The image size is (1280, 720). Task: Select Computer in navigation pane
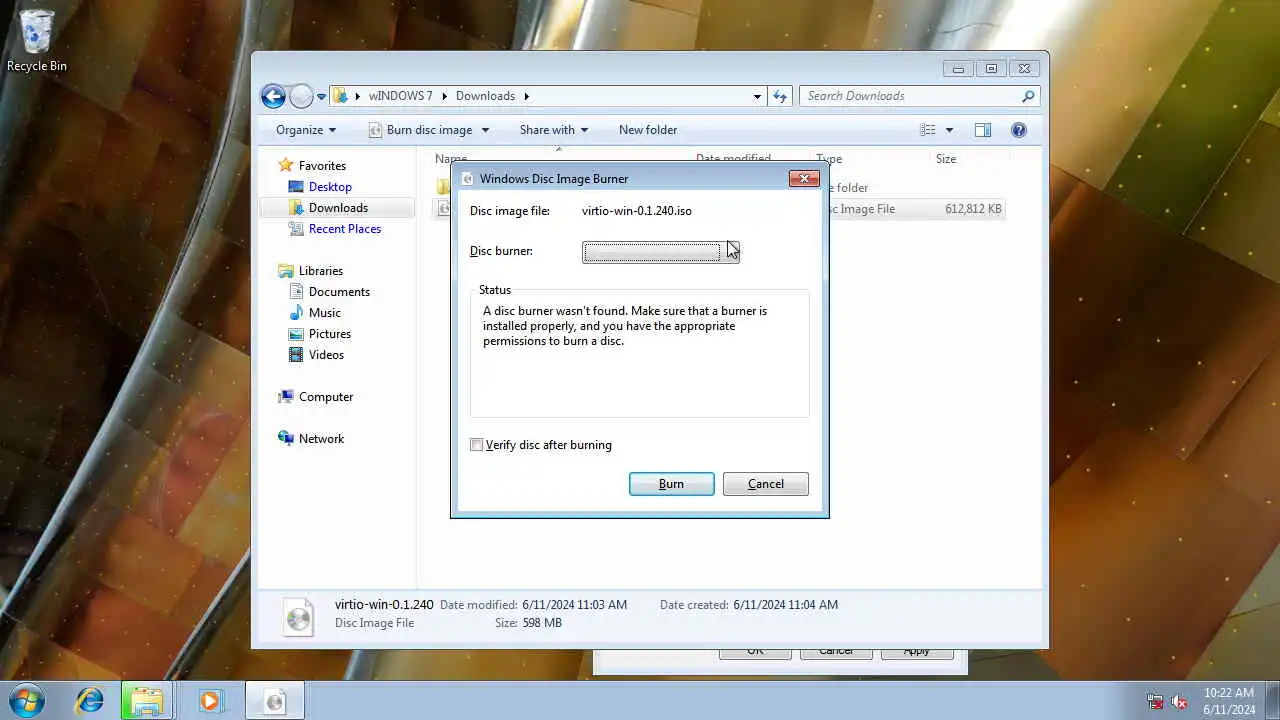(x=326, y=397)
